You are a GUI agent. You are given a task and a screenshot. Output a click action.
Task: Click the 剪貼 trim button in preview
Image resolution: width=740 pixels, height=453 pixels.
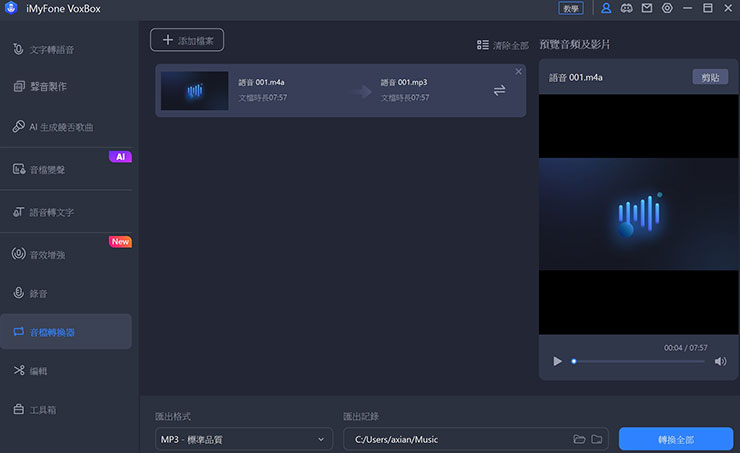710,77
